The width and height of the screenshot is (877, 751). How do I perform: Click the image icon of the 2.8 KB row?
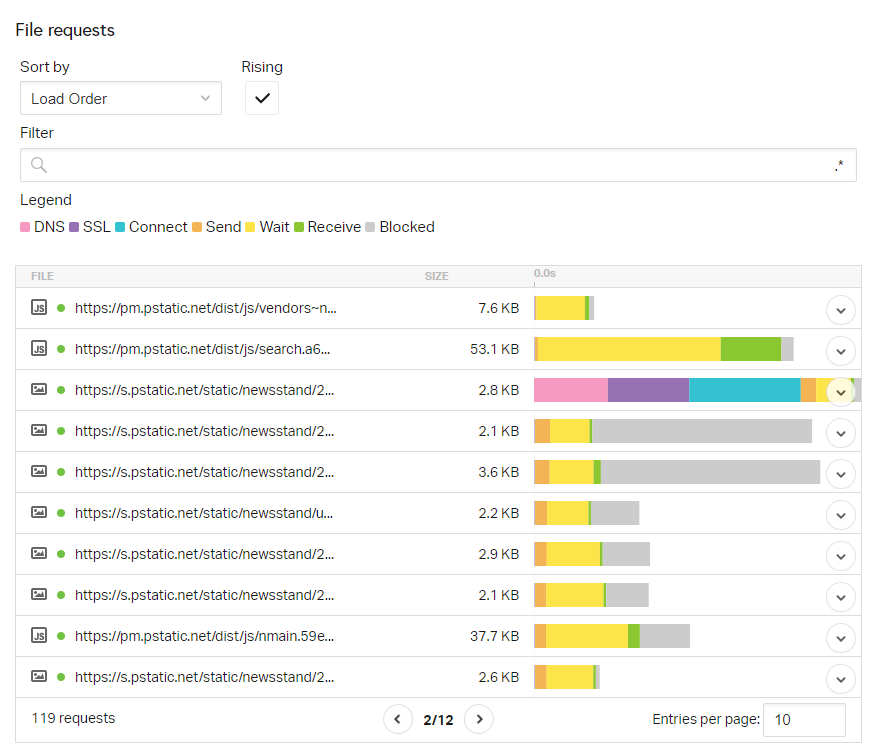pos(39,389)
